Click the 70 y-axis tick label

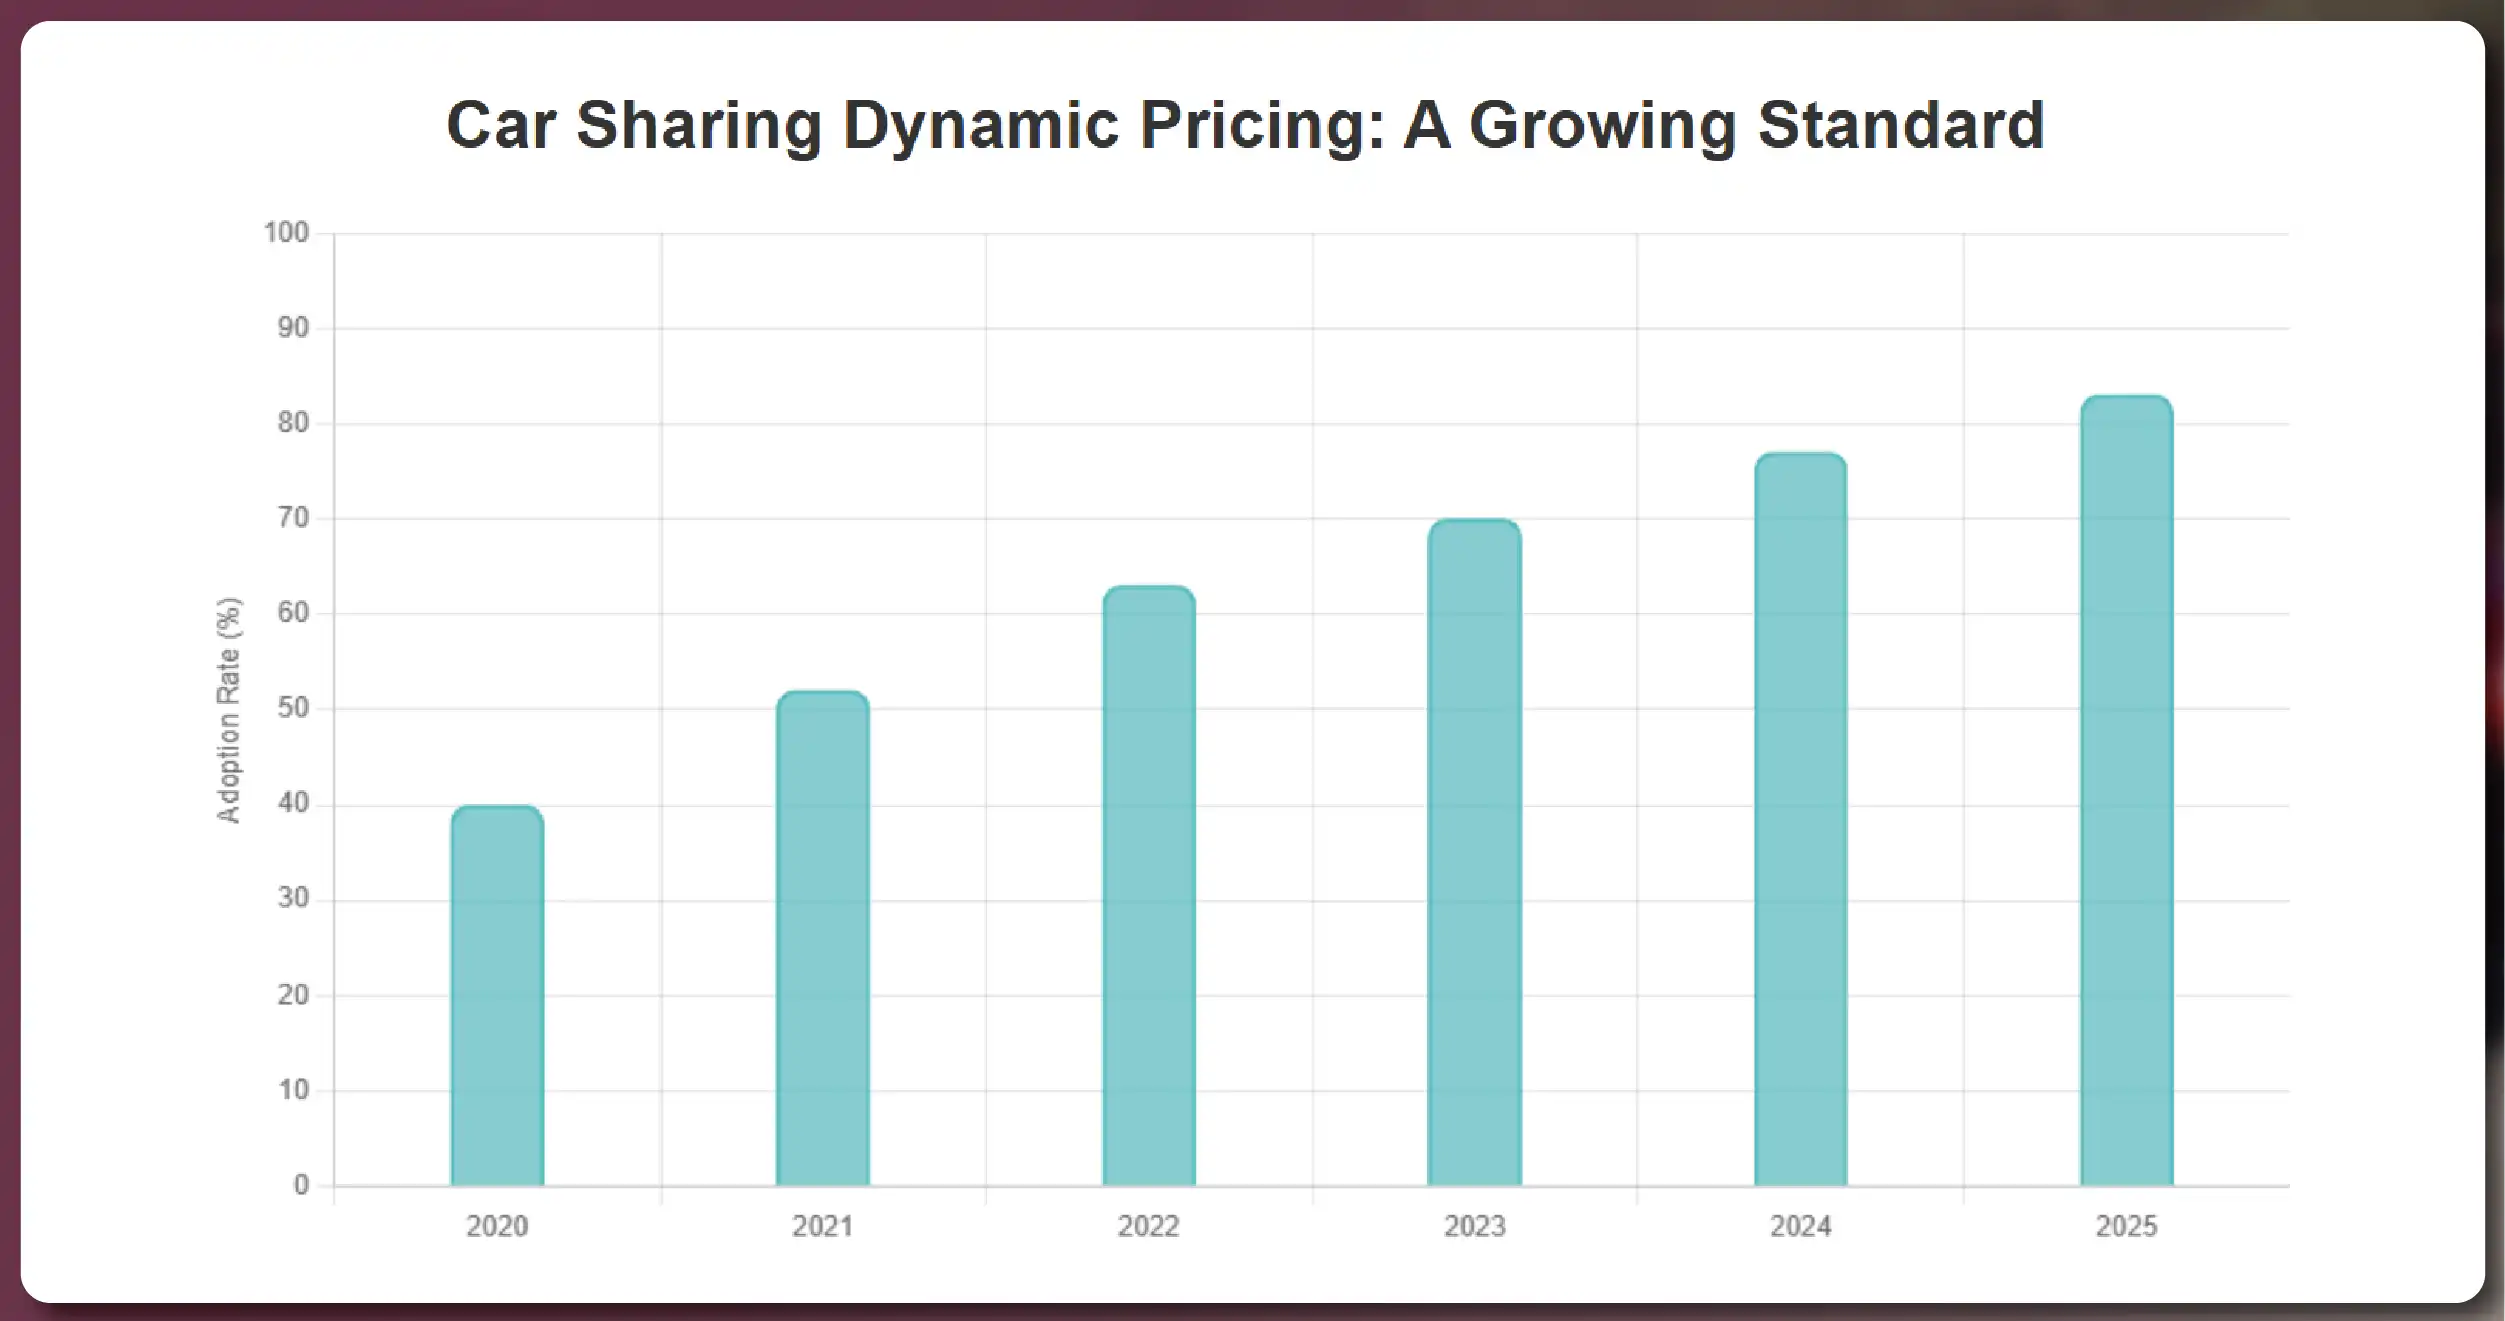pyautogui.click(x=293, y=518)
